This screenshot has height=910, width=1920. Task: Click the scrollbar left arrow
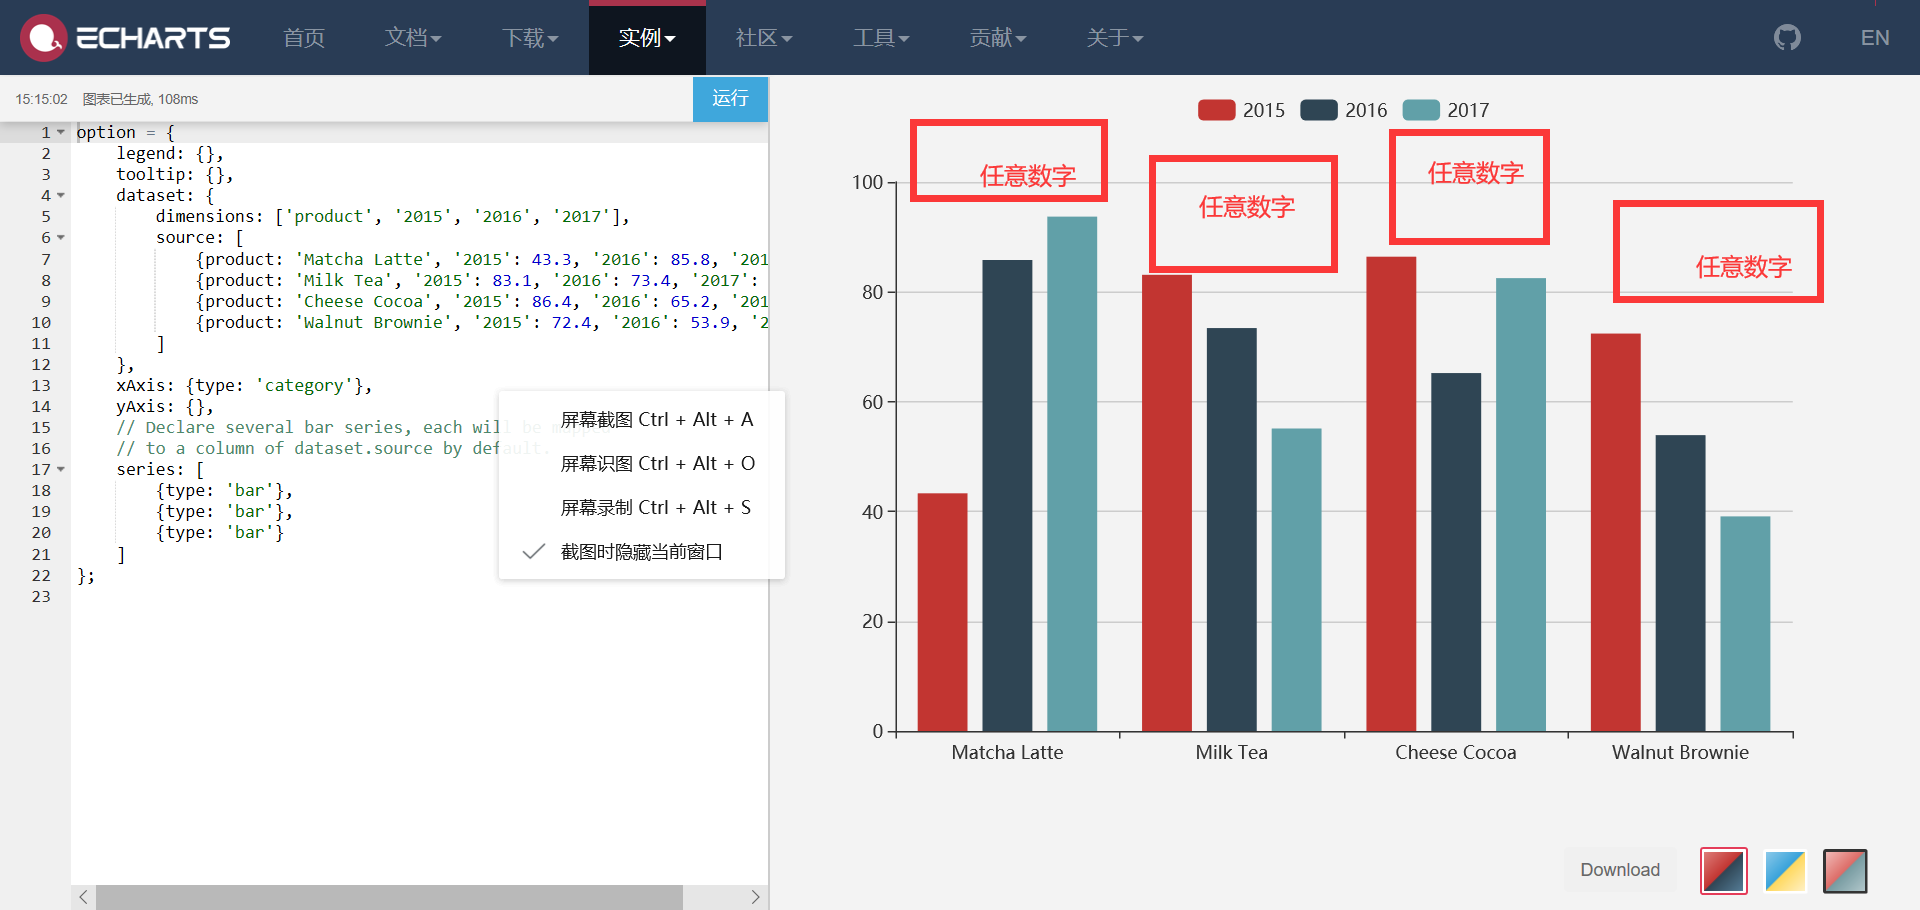tap(83, 897)
